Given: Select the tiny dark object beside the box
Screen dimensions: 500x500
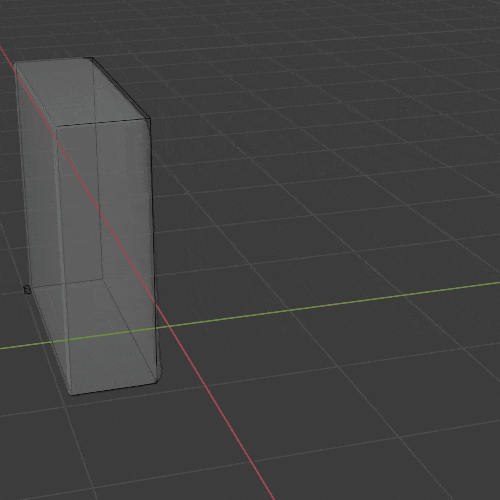Looking at the screenshot, I should pyautogui.click(x=27, y=290).
